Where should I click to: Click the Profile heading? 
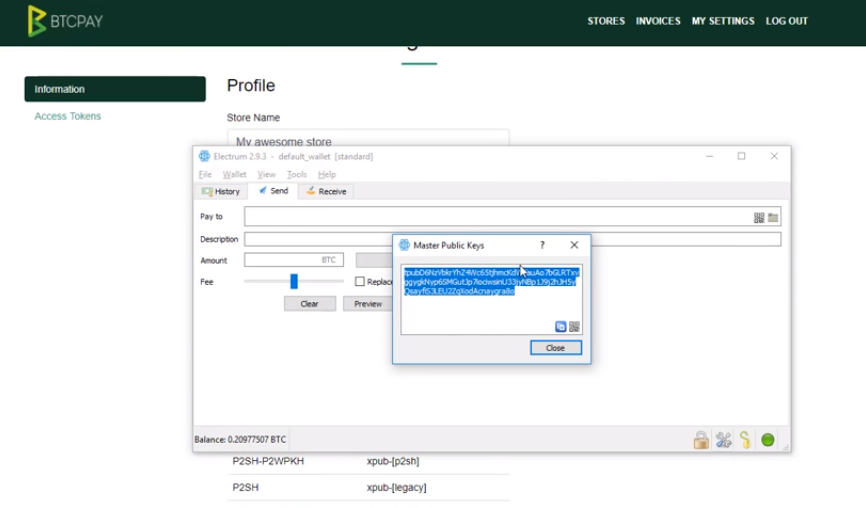pos(251,86)
